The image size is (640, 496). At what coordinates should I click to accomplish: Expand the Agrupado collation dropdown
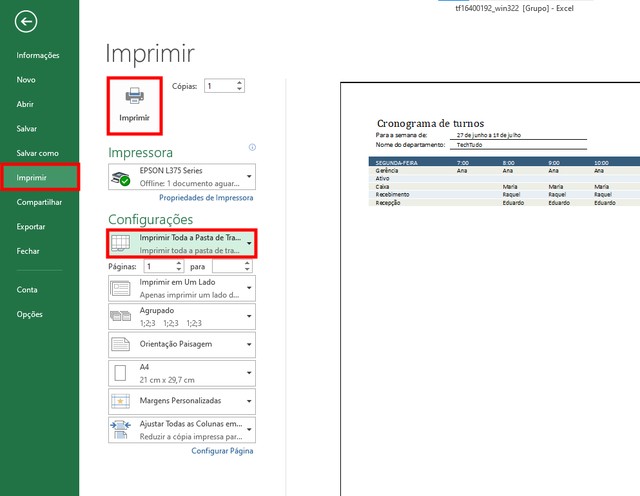coord(182,316)
